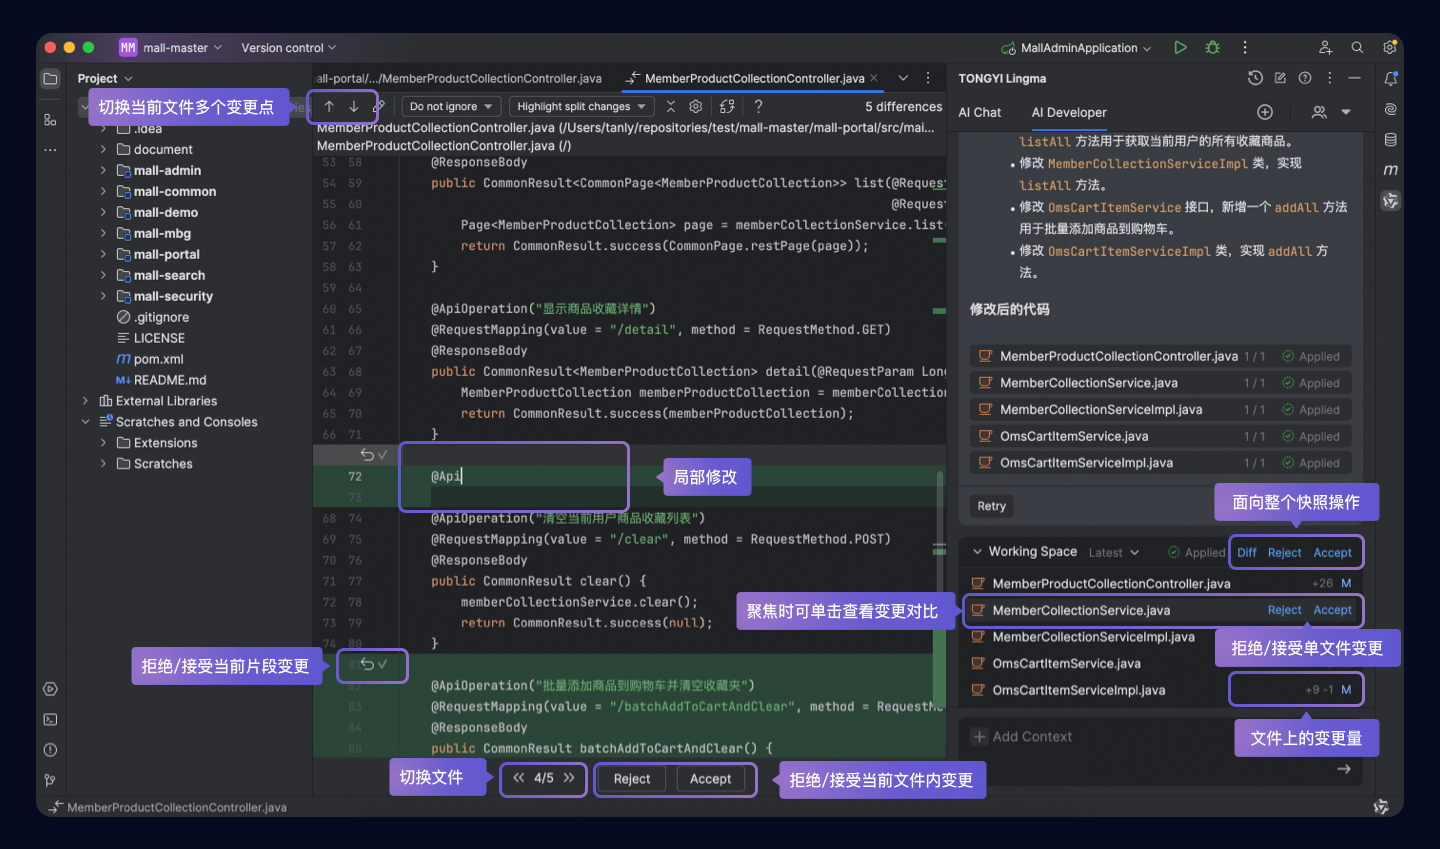
Task: Open Lingma chat history icon
Action: [x=1256, y=78]
